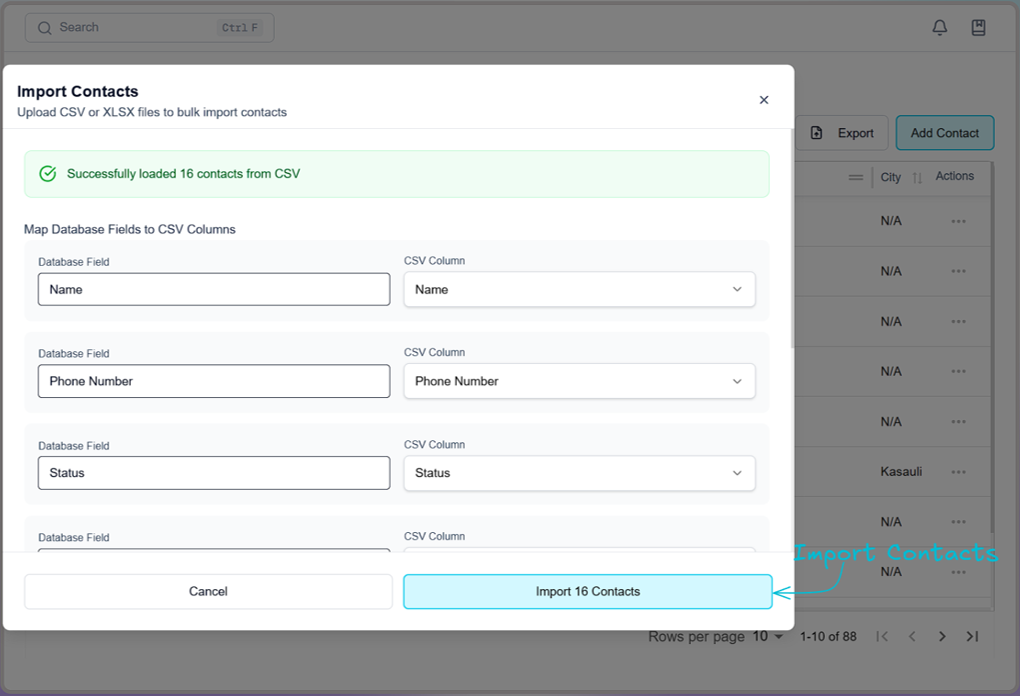This screenshot has height=696, width=1020.
Task: Click the magnifier icon in the search bar
Action: point(44,27)
